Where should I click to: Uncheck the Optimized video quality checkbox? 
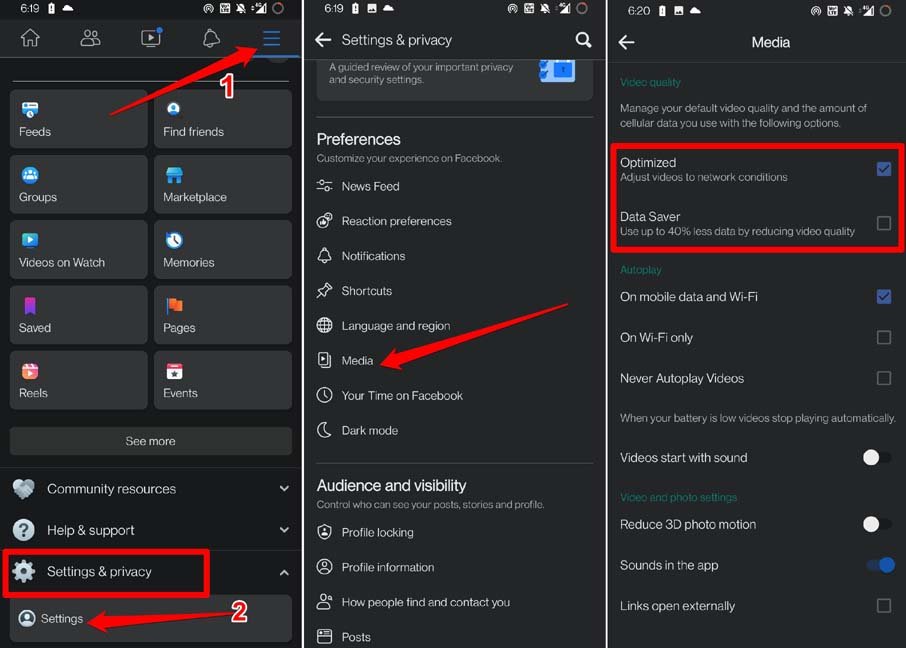[883, 169]
